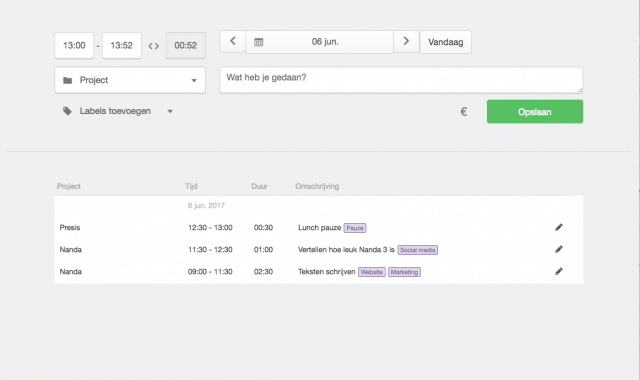Image resolution: width=640 pixels, height=380 pixels.
Task: Click the 12:30 - 13:00 time cell
Action: (x=210, y=227)
